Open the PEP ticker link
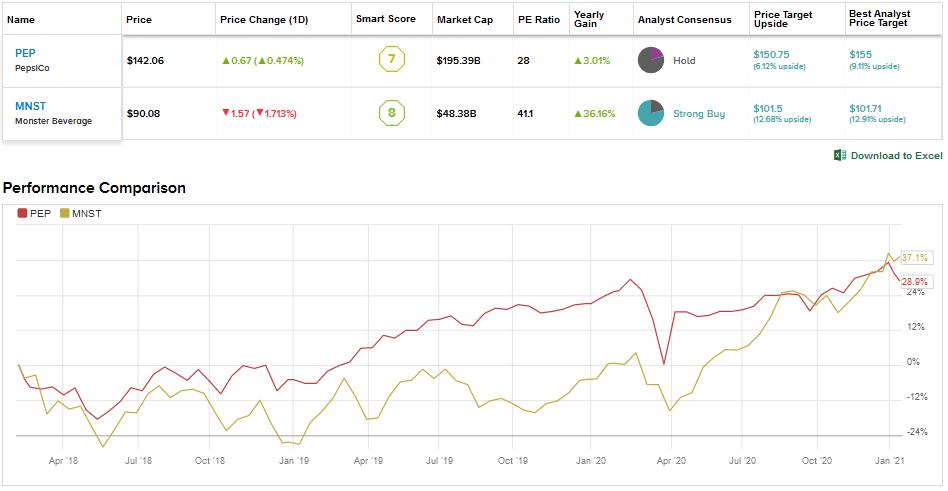Image resolution: width=948 pixels, height=491 pixels. tap(25, 53)
